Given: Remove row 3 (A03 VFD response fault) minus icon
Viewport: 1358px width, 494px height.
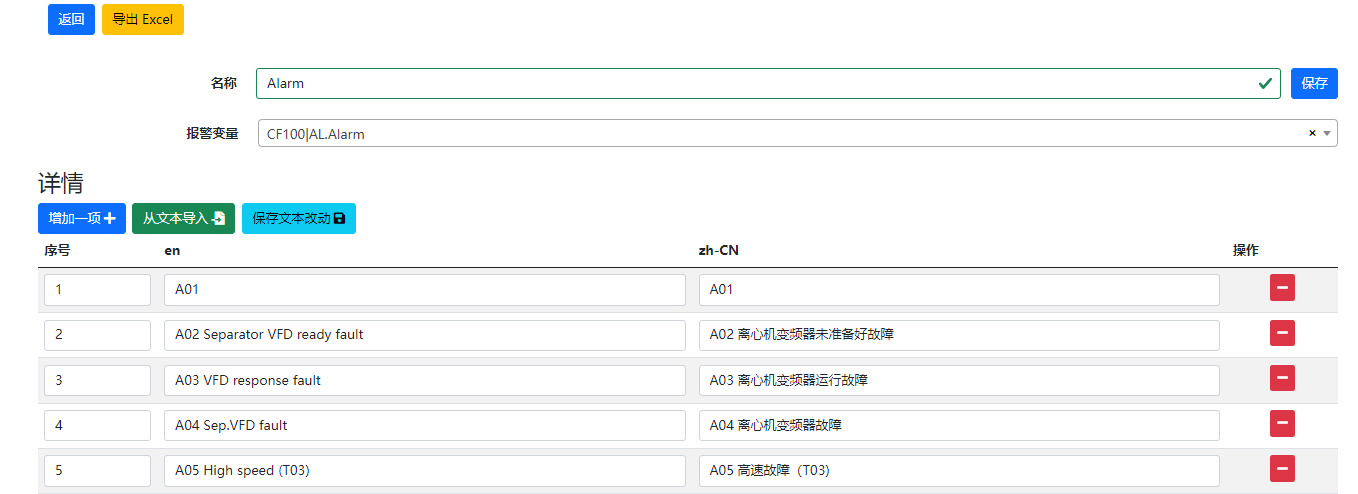Looking at the screenshot, I should point(1282,378).
